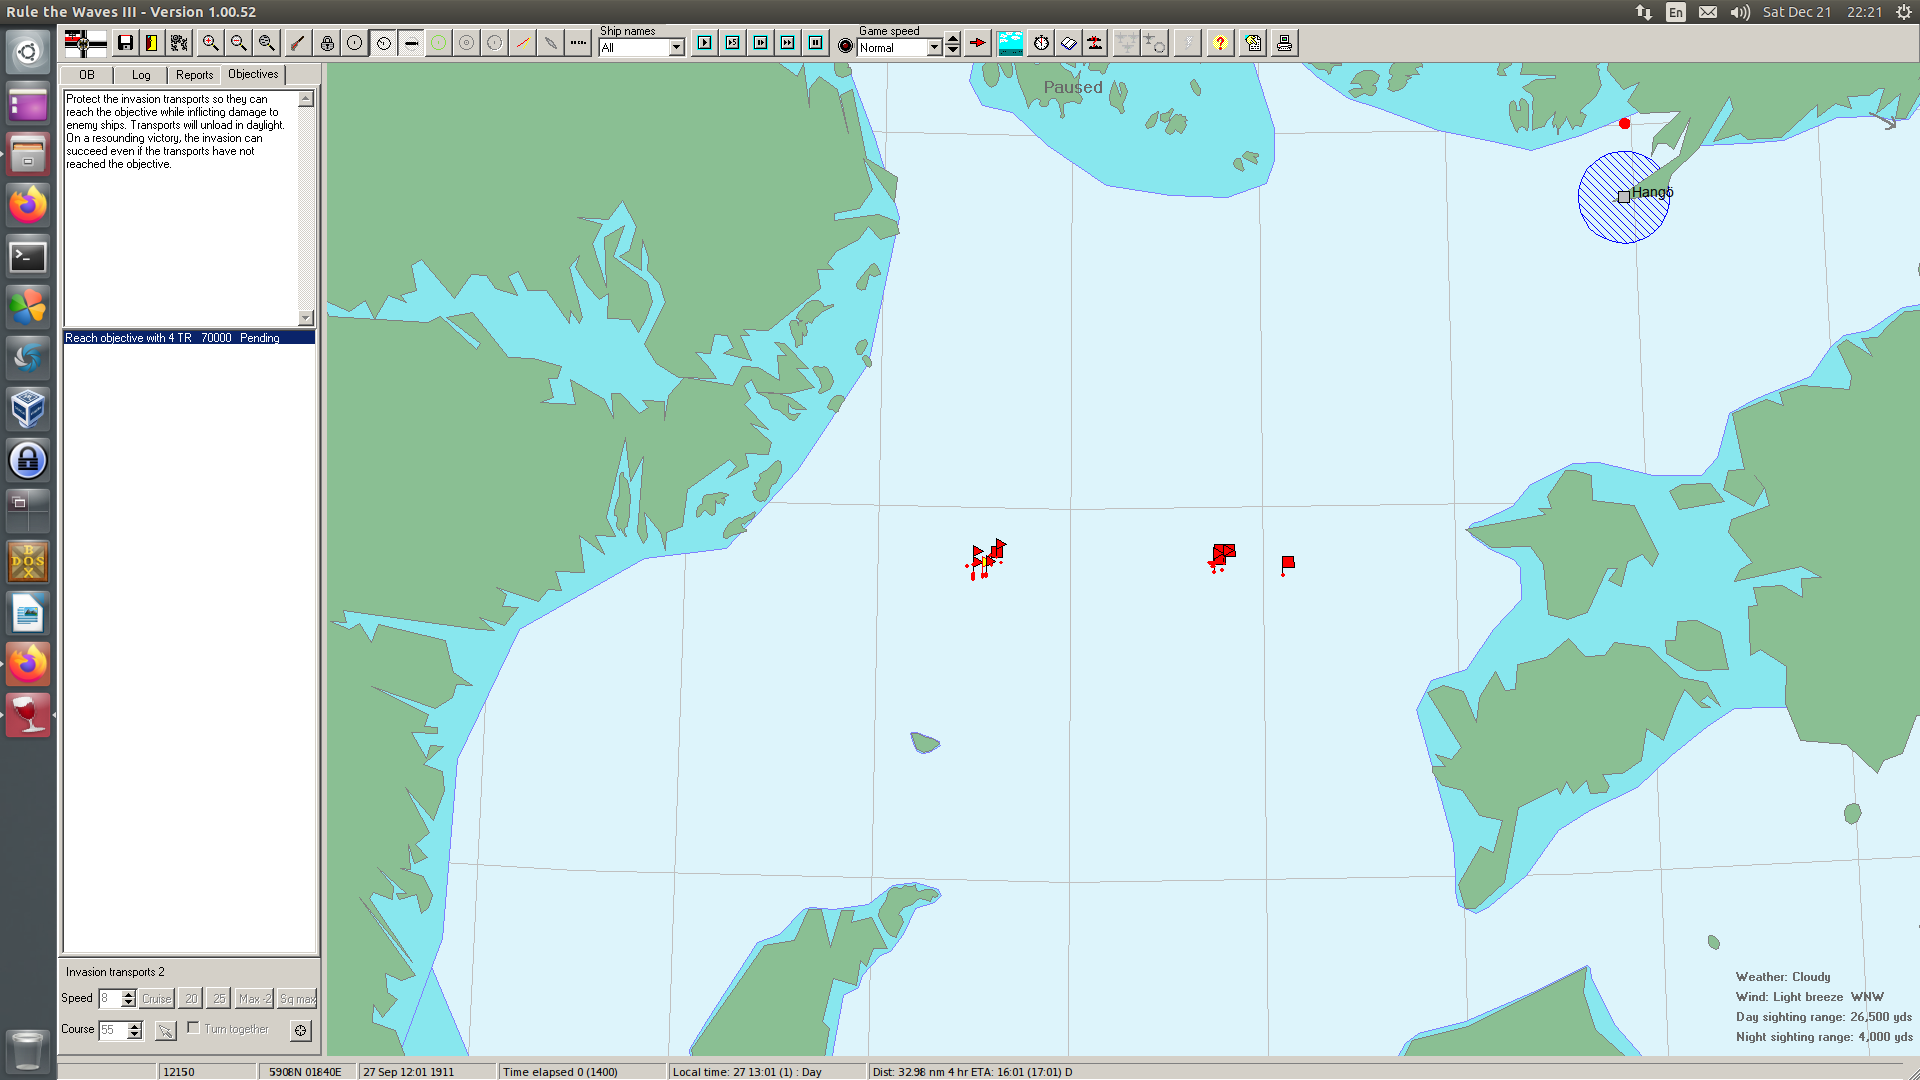
Task: Click the Sq max speed button
Action: [x=297, y=999]
